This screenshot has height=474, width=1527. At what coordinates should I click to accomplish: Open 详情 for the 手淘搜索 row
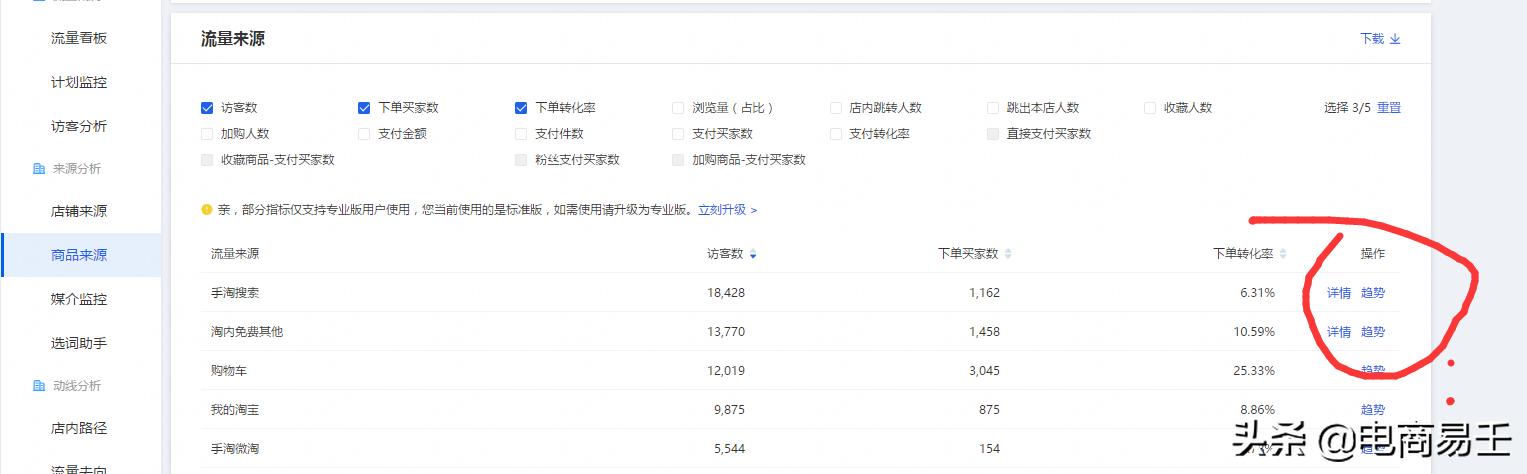(1339, 293)
